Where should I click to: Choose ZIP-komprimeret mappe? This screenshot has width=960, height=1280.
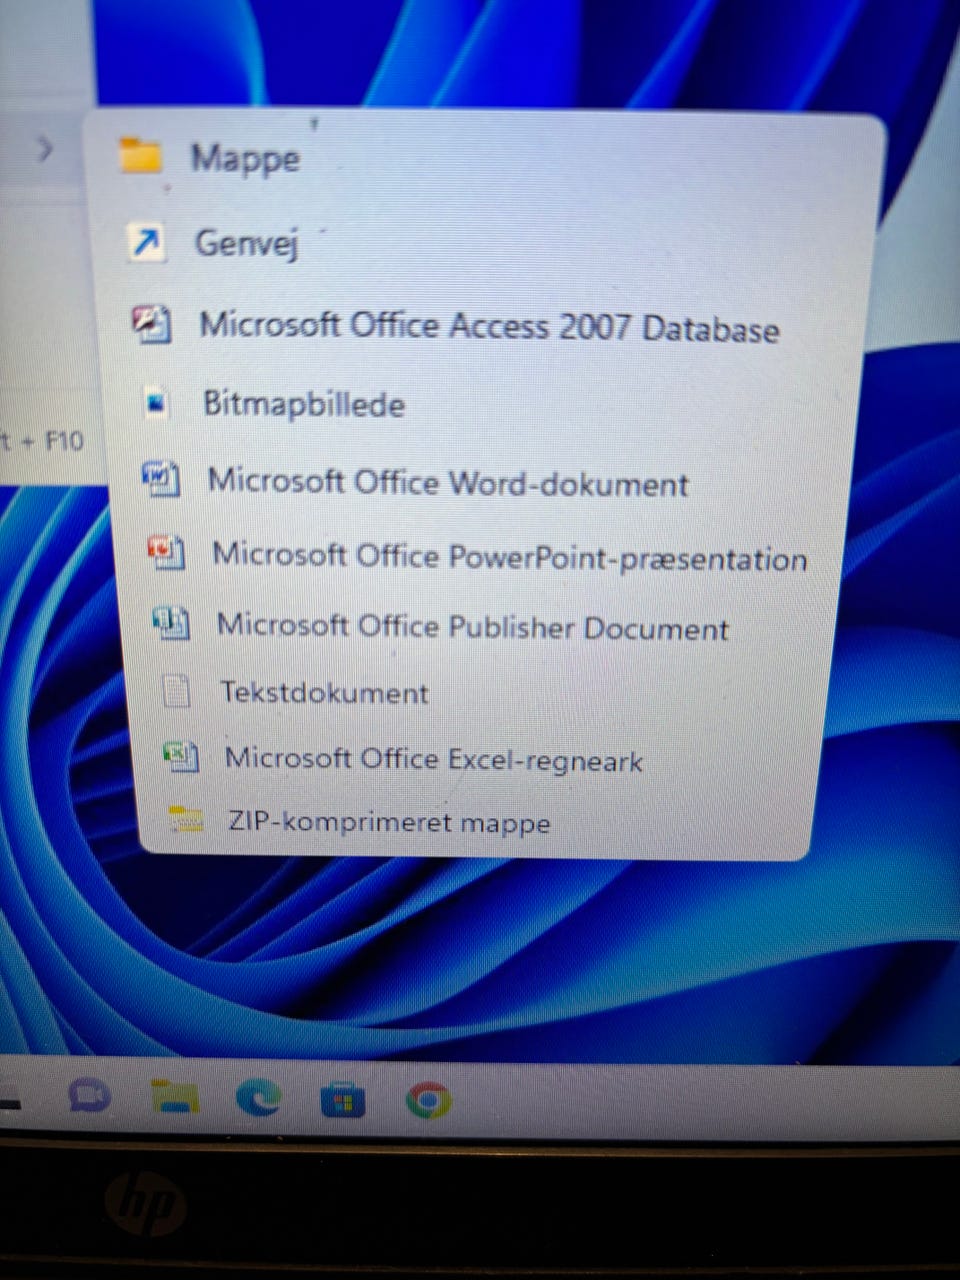click(390, 822)
